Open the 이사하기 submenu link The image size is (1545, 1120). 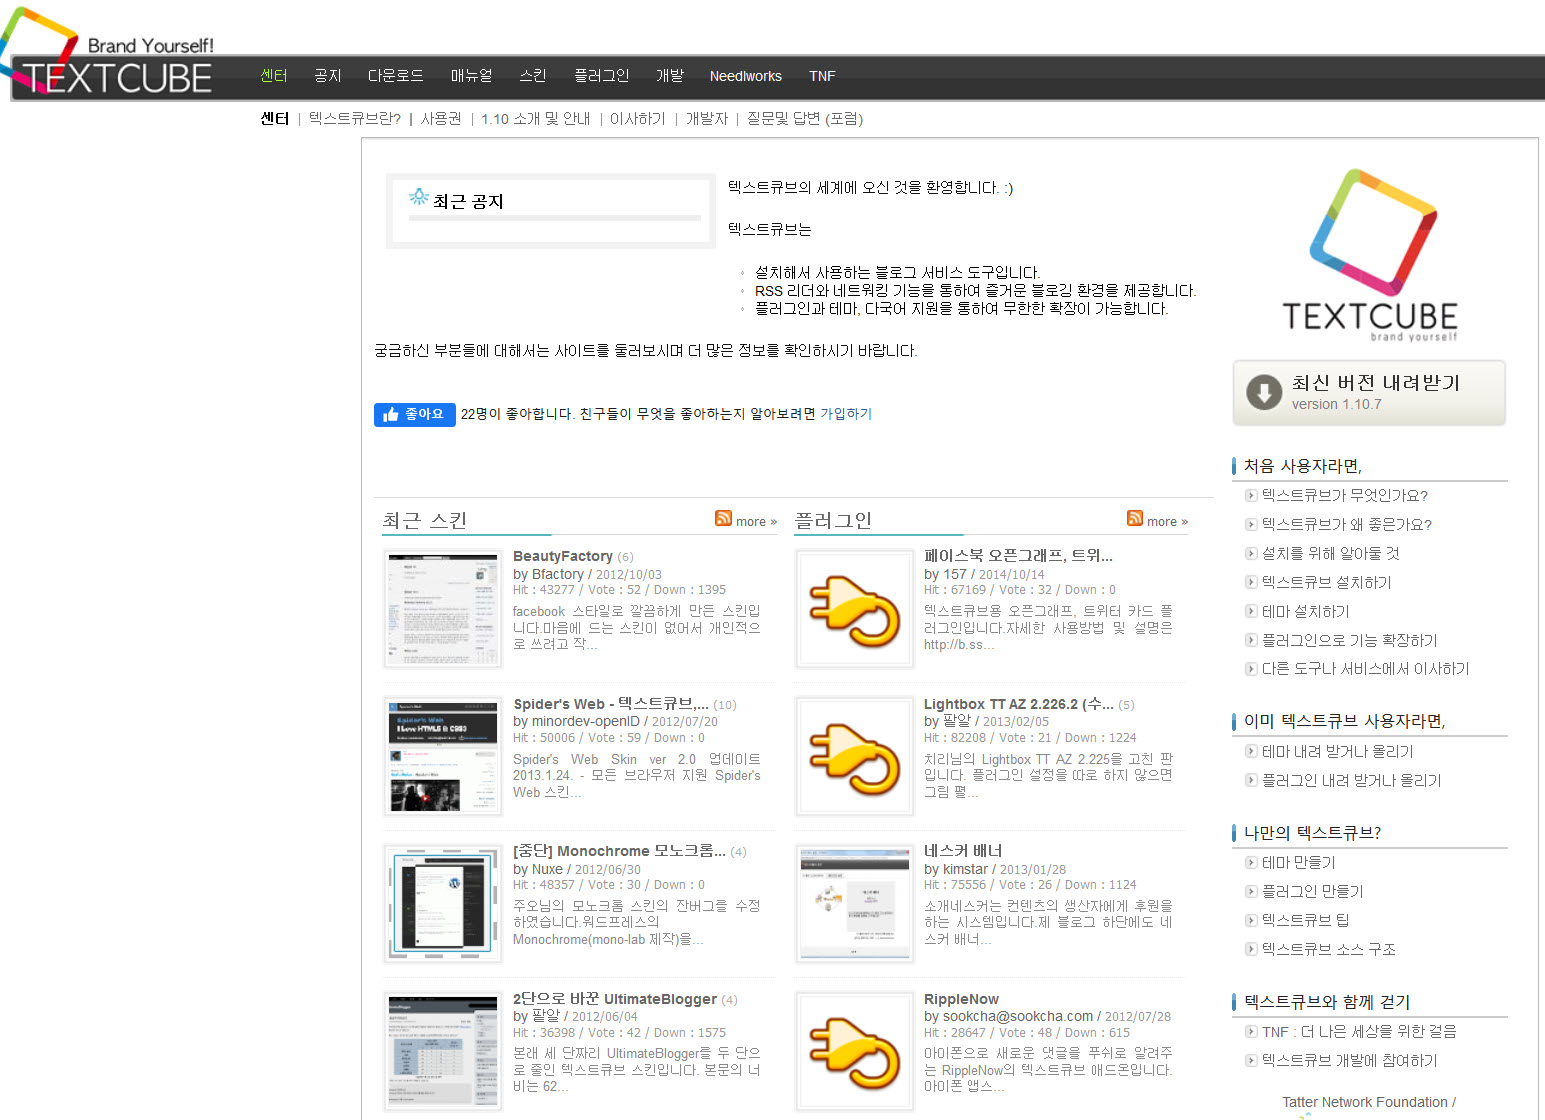point(637,118)
